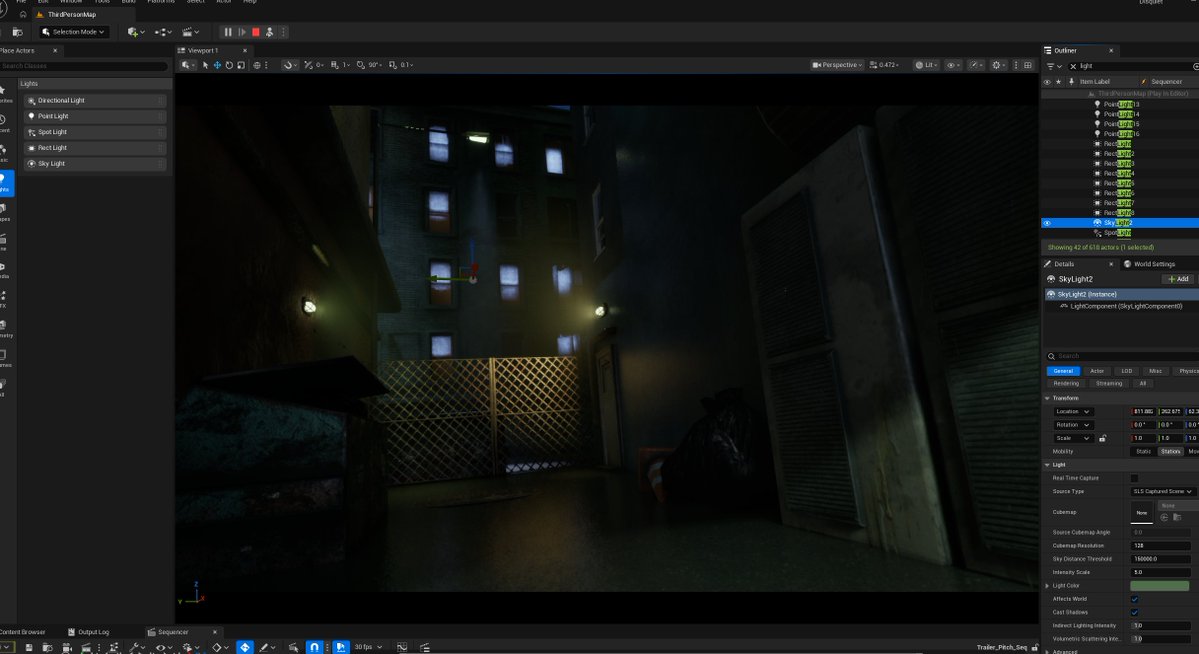Enable the Real Time Capture checkbox

[1135, 478]
